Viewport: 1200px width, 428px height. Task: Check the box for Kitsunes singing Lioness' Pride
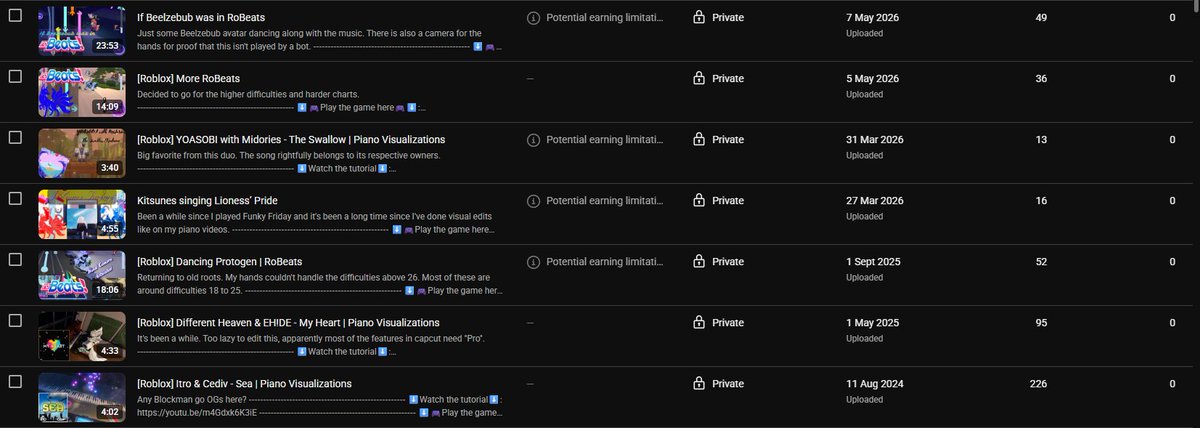[x=15, y=199]
